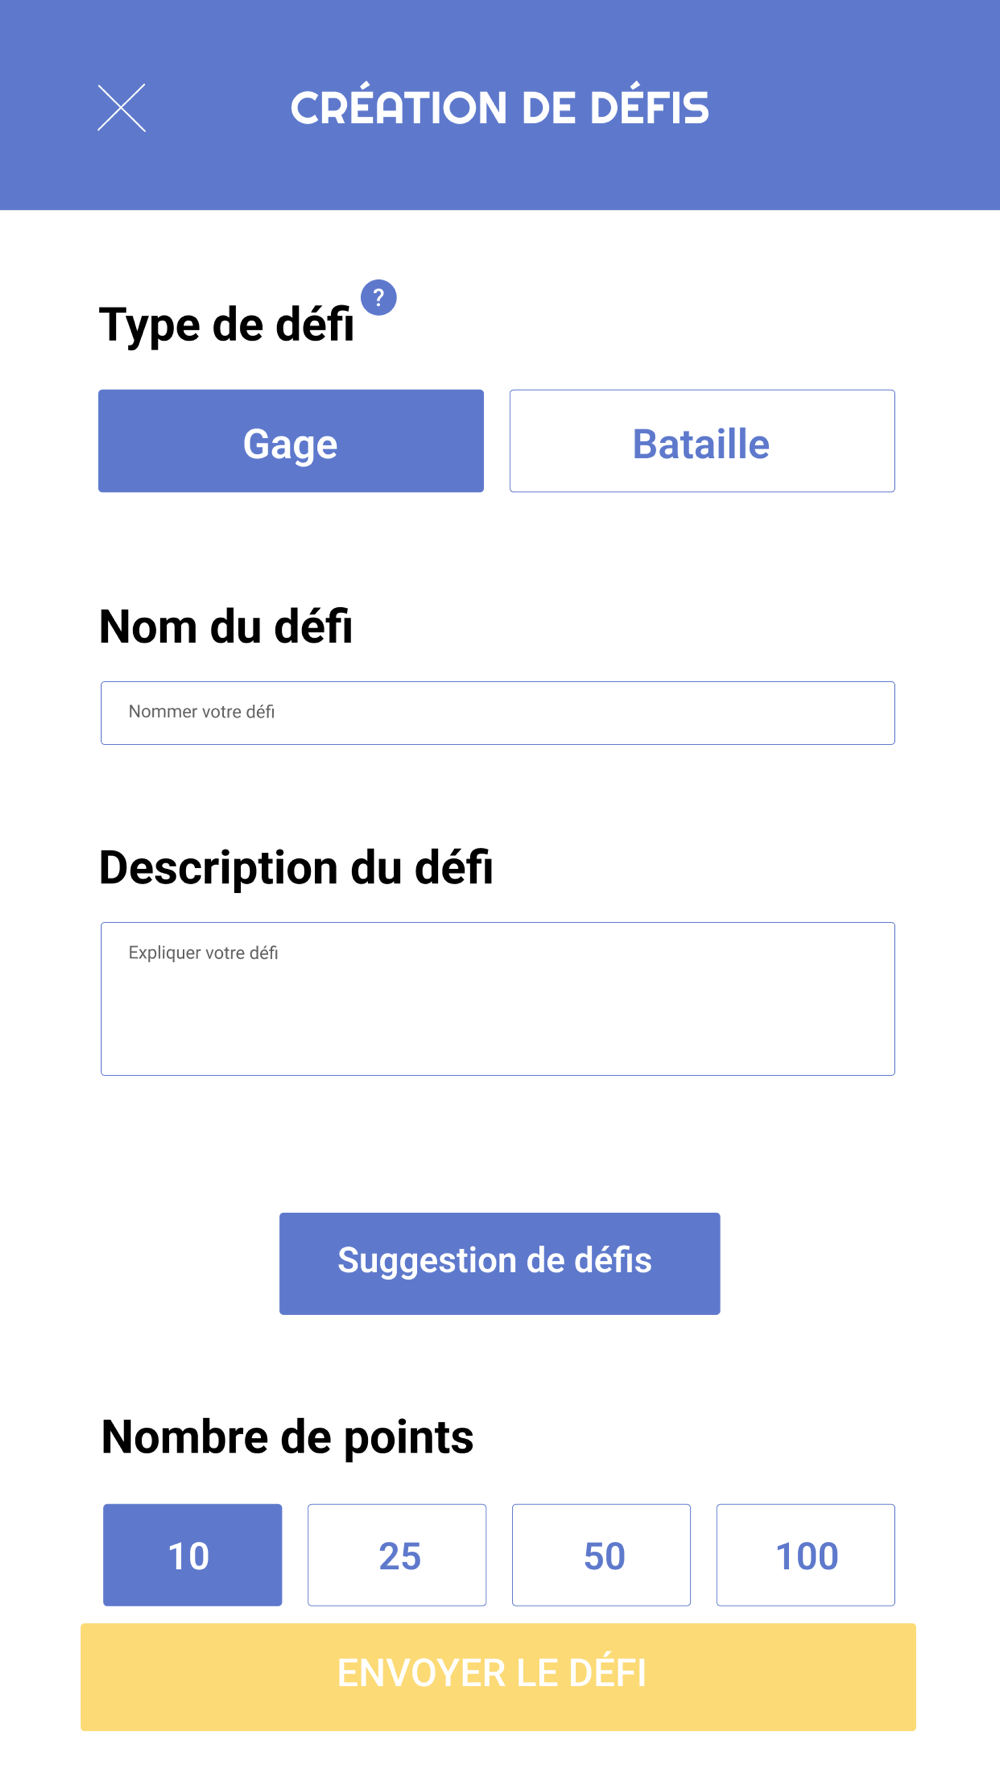Tap the yellow submit button at the bottom
The image size is (1000, 1778).
click(x=498, y=1677)
